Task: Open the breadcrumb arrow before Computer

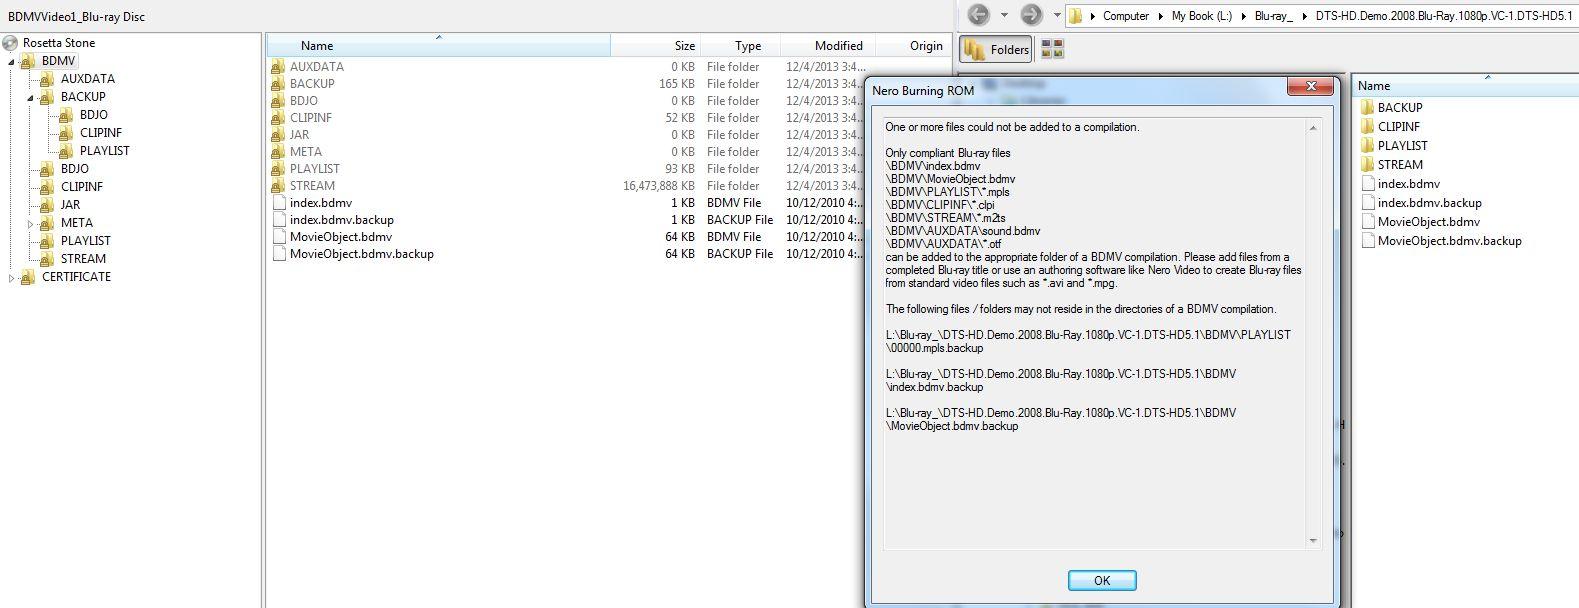Action: 1093,16
